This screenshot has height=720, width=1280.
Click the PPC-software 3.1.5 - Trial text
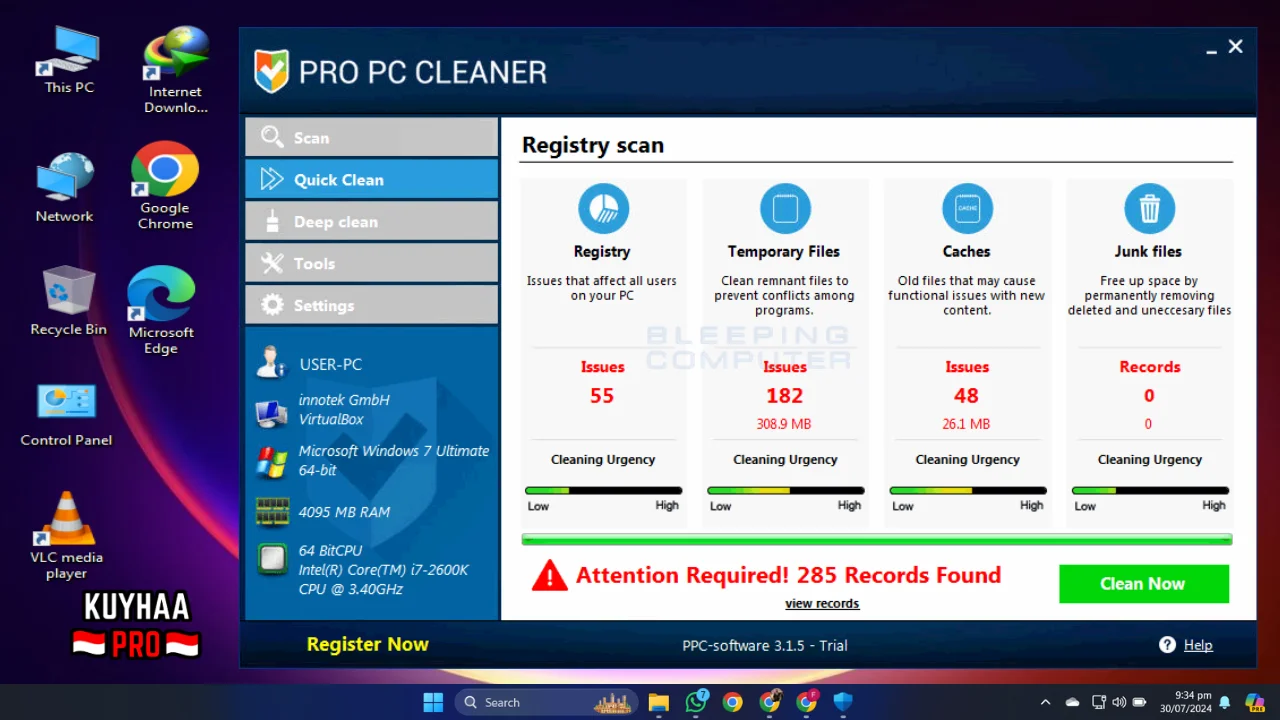[x=765, y=645]
